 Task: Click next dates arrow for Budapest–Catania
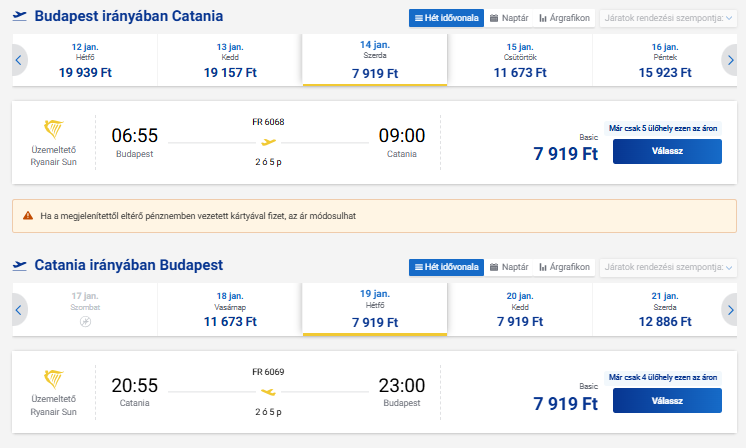[731, 61]
